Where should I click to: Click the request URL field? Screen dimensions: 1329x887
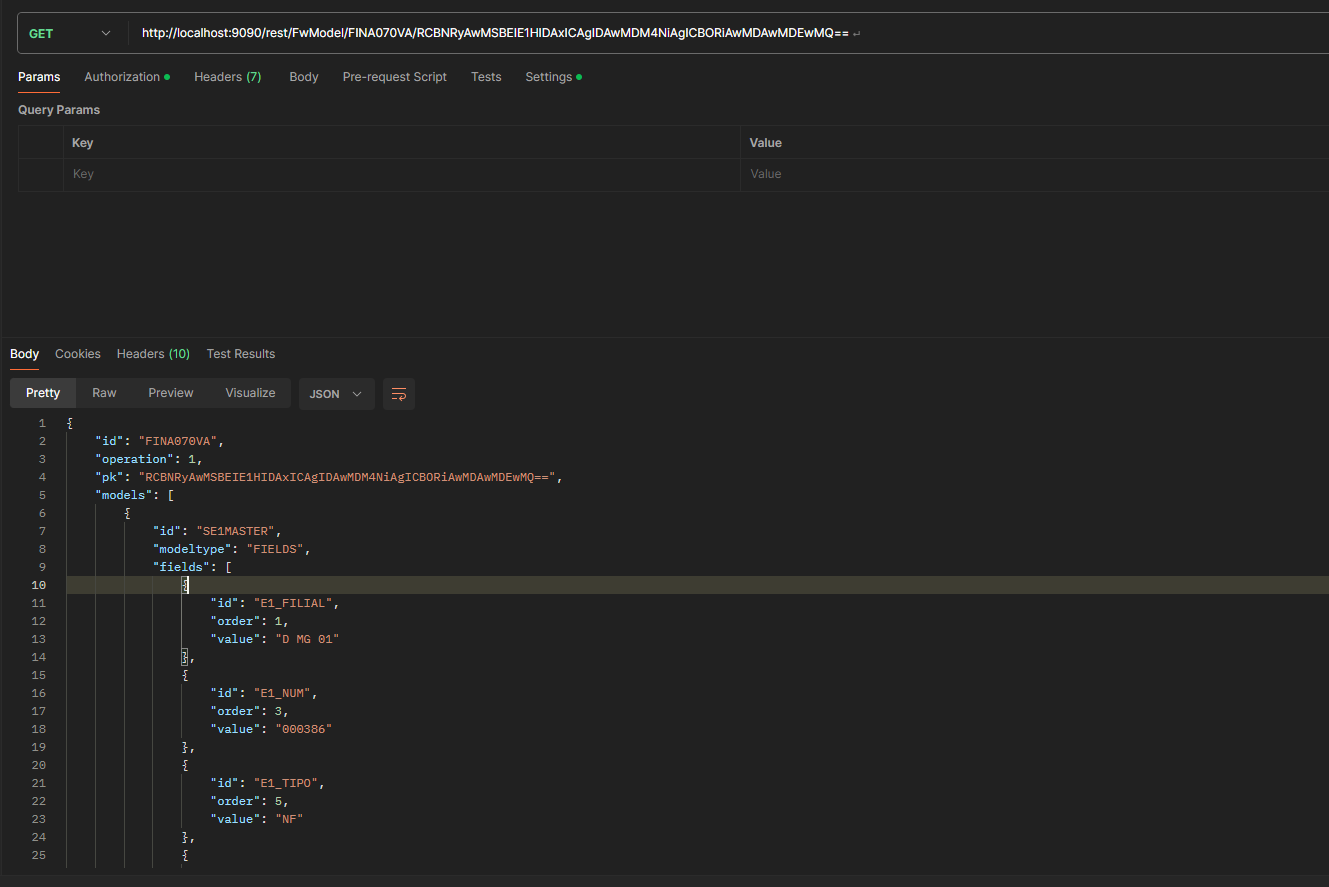tap(600, 34)
